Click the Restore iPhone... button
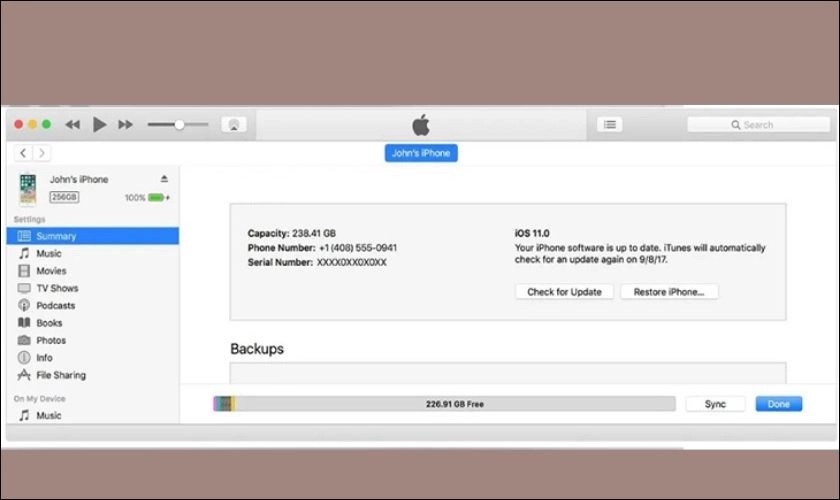The width and height of the screenshot is (840, 500). point(669,292)
